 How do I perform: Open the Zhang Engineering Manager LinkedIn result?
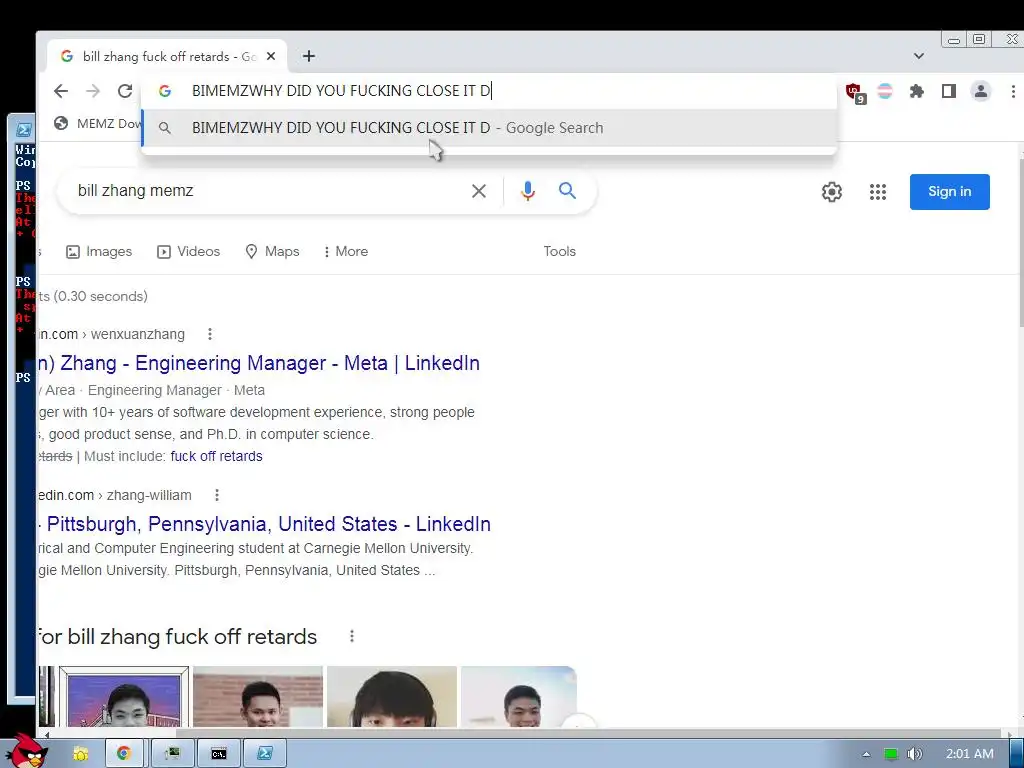tap(259, 363)
